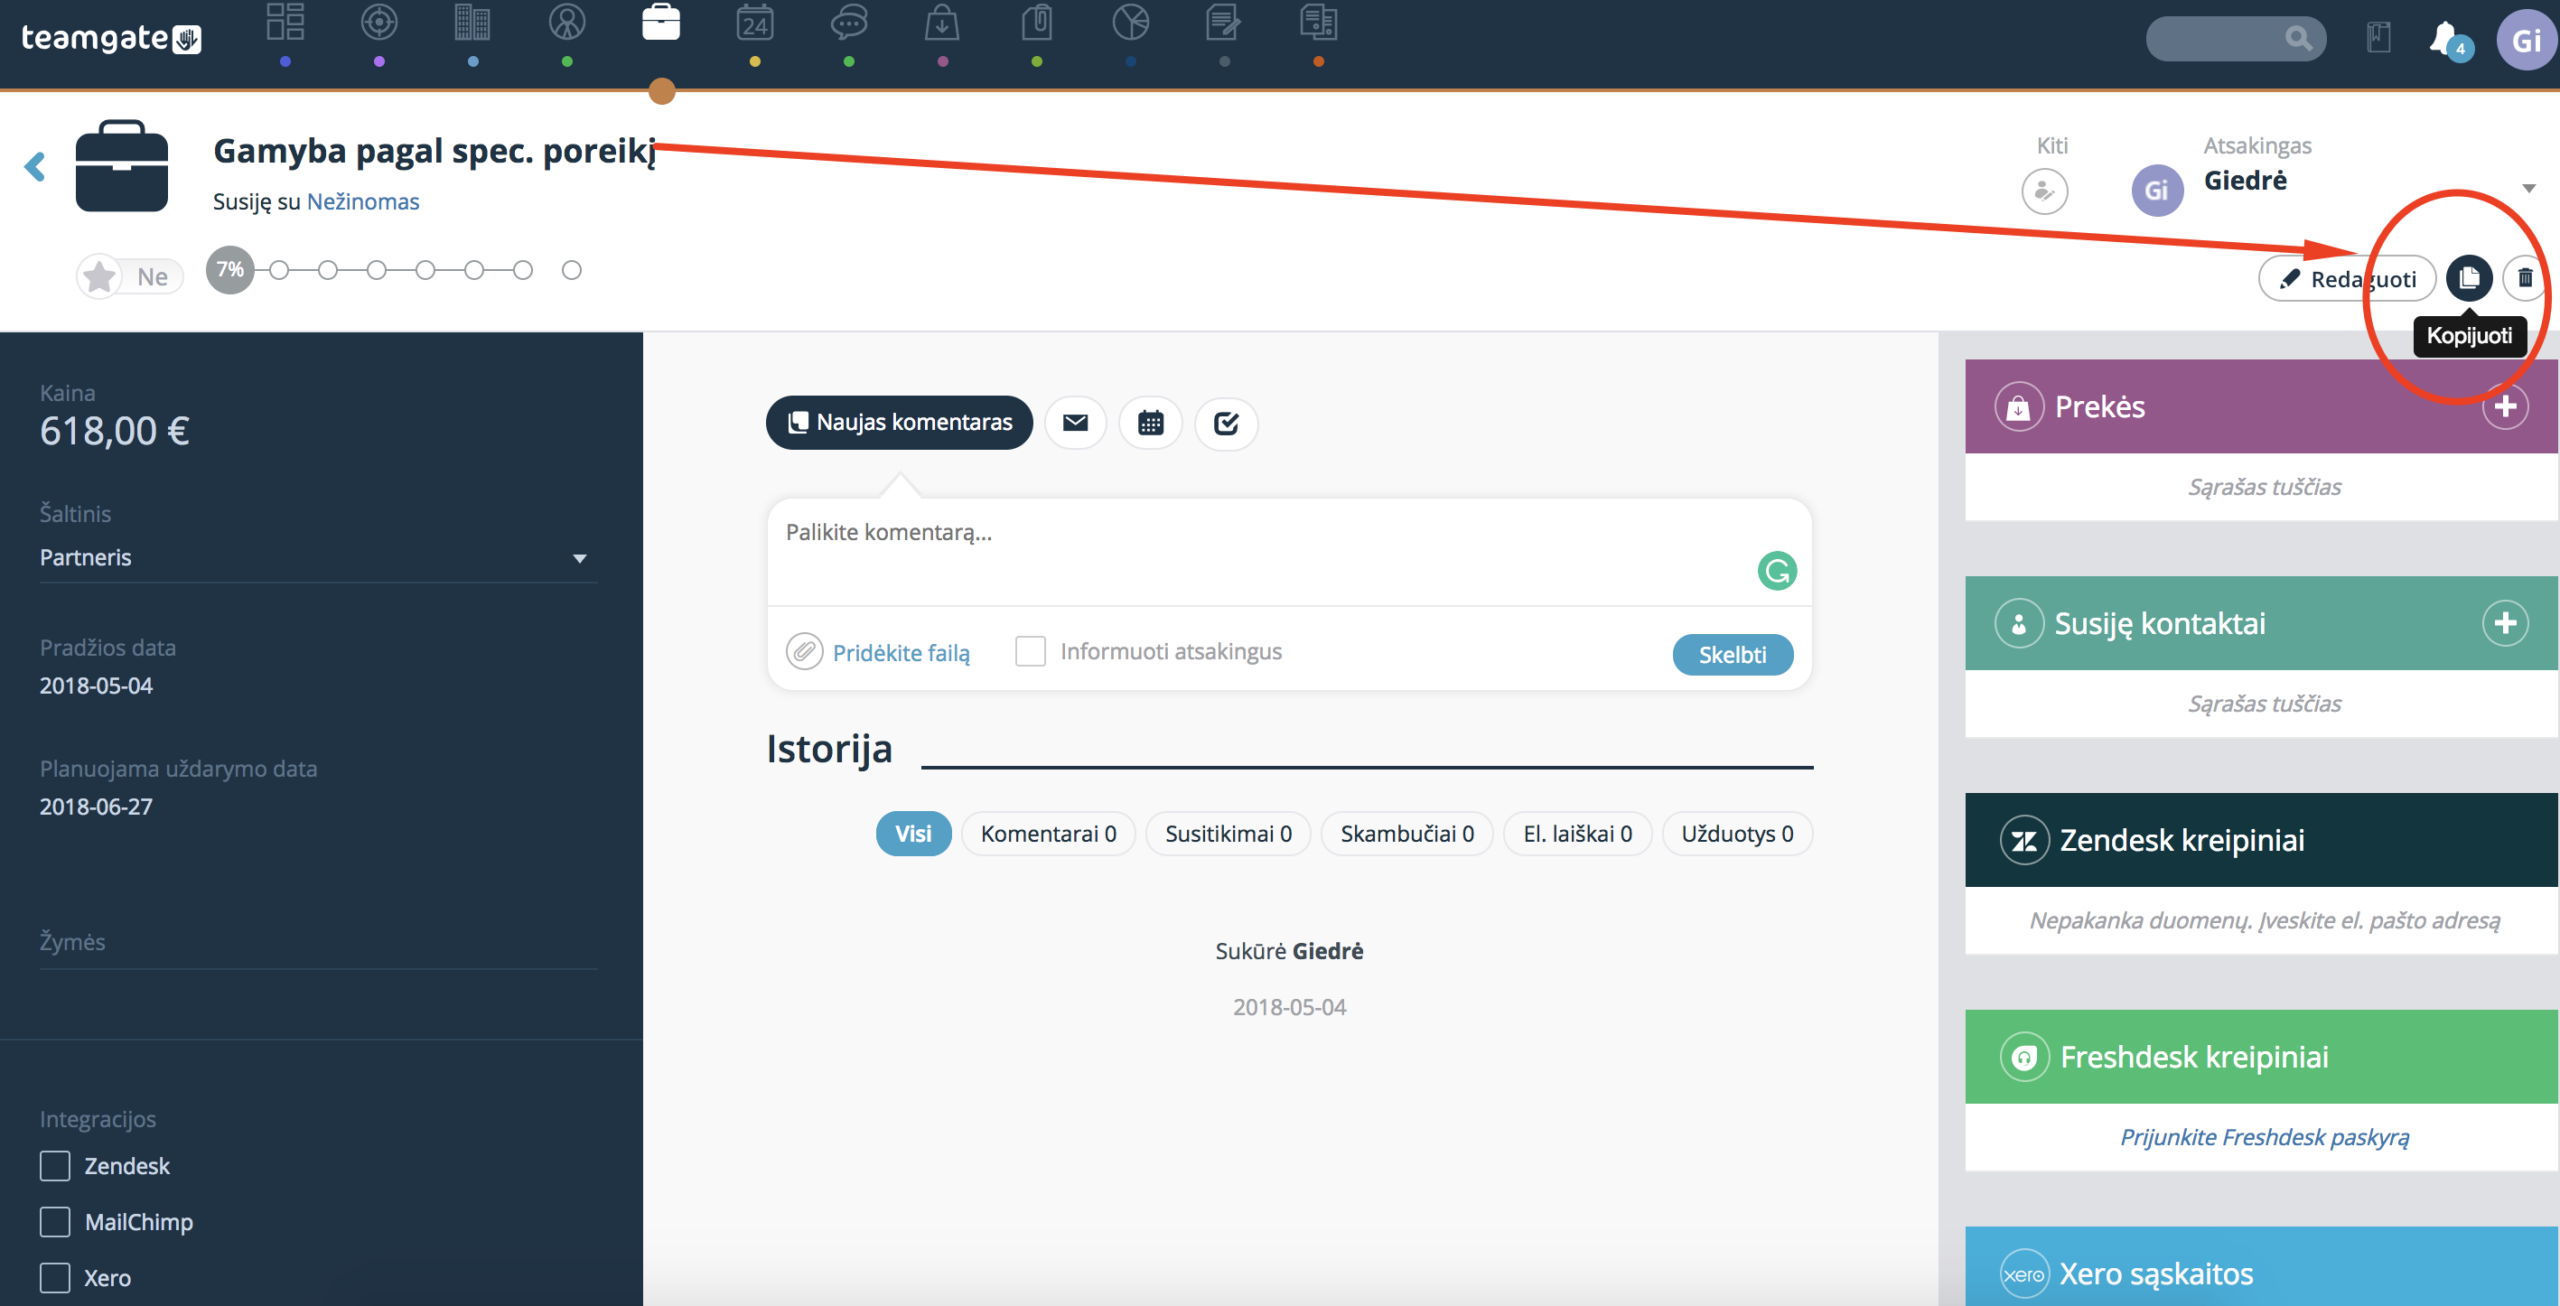The image size is (2560, 1306).
Task: Select the Susitikimai 0 filter tab
Action: tap(1228, 834)
